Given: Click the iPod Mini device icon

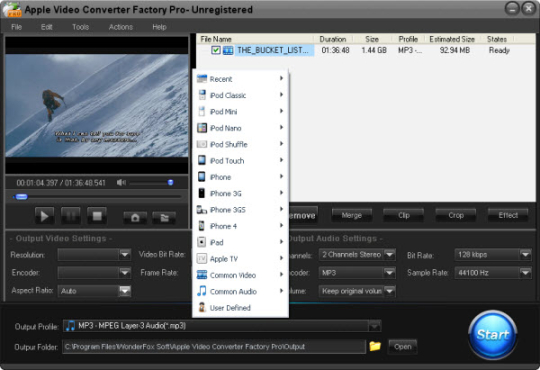Looking at the screenshot, I should (x=202, y=111).
